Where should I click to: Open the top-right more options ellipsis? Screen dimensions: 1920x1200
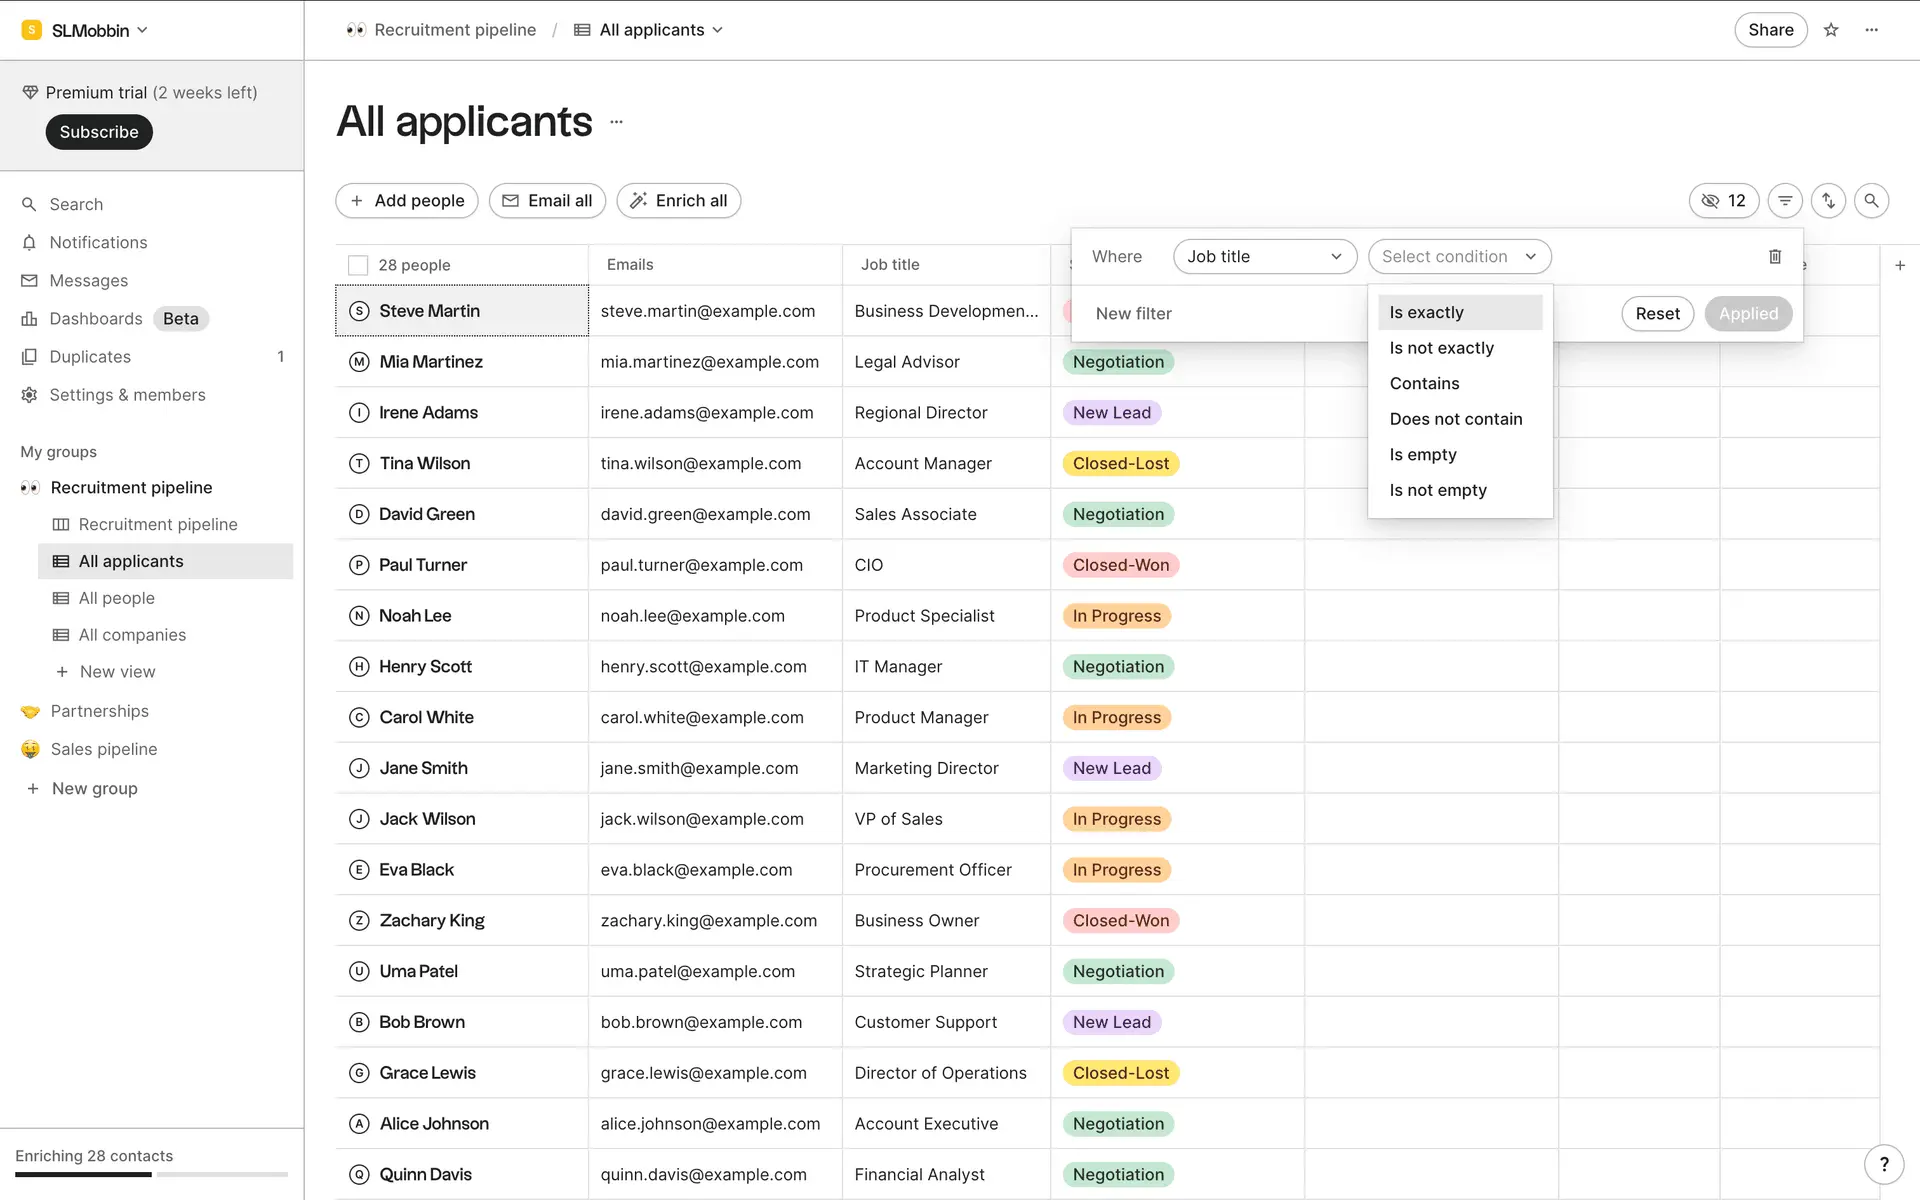click(x=1872, y=30)
